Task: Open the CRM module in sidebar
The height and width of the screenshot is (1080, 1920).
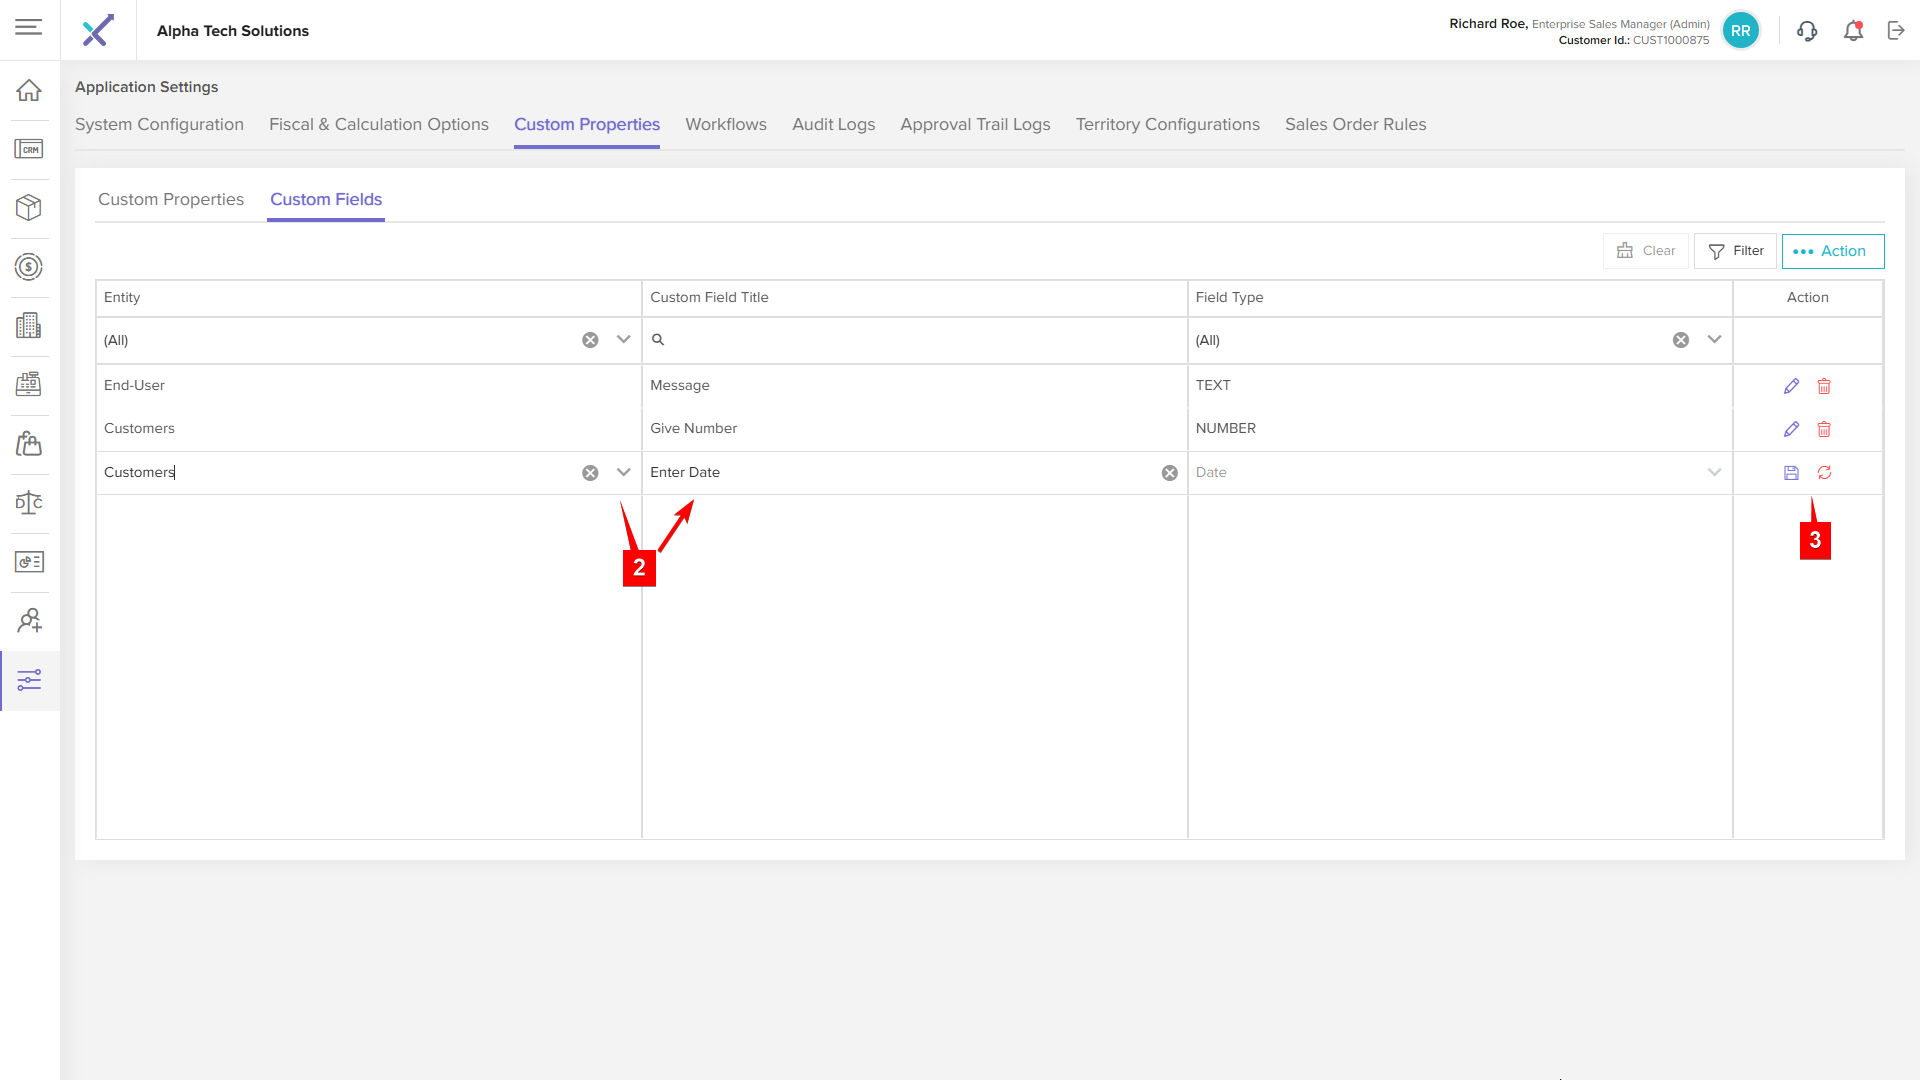Action: 29,150
